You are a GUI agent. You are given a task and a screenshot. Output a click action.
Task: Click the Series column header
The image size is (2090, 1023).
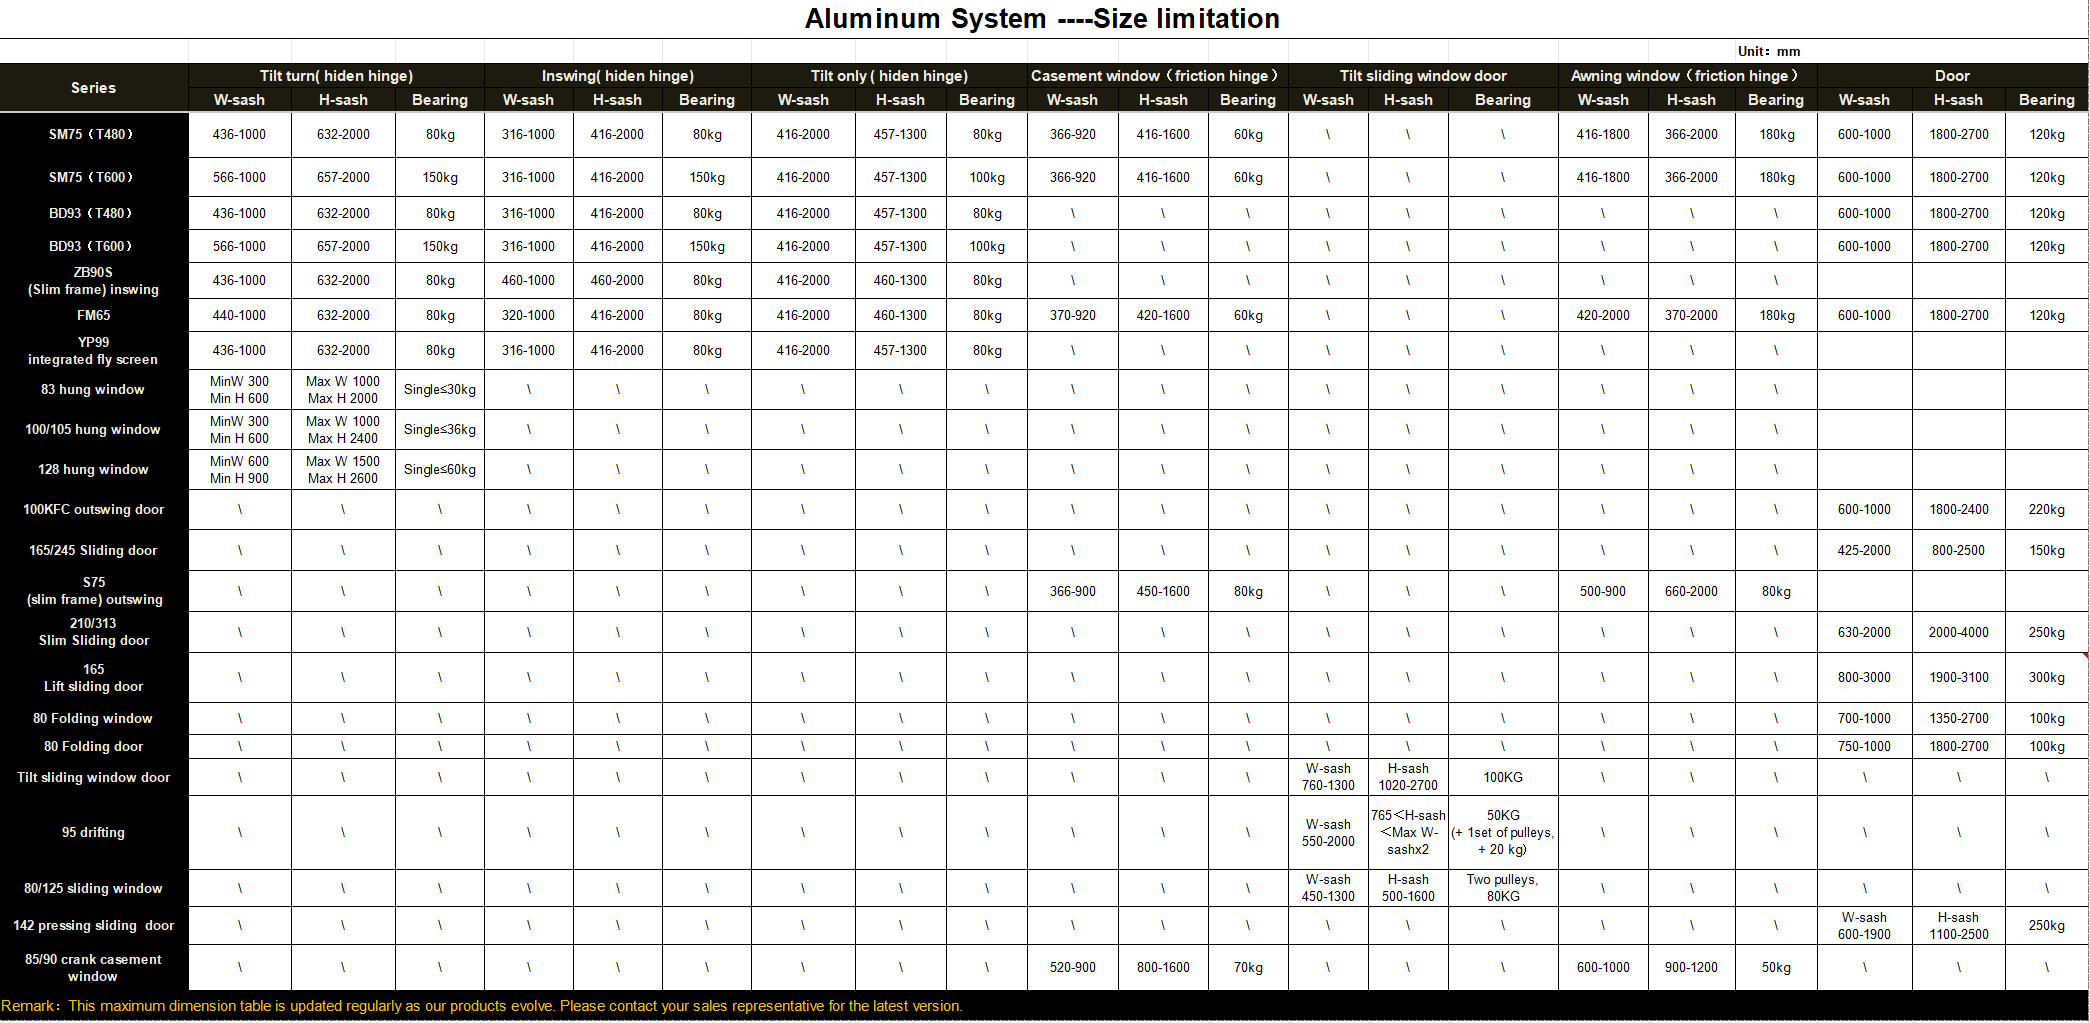point(93,88)
